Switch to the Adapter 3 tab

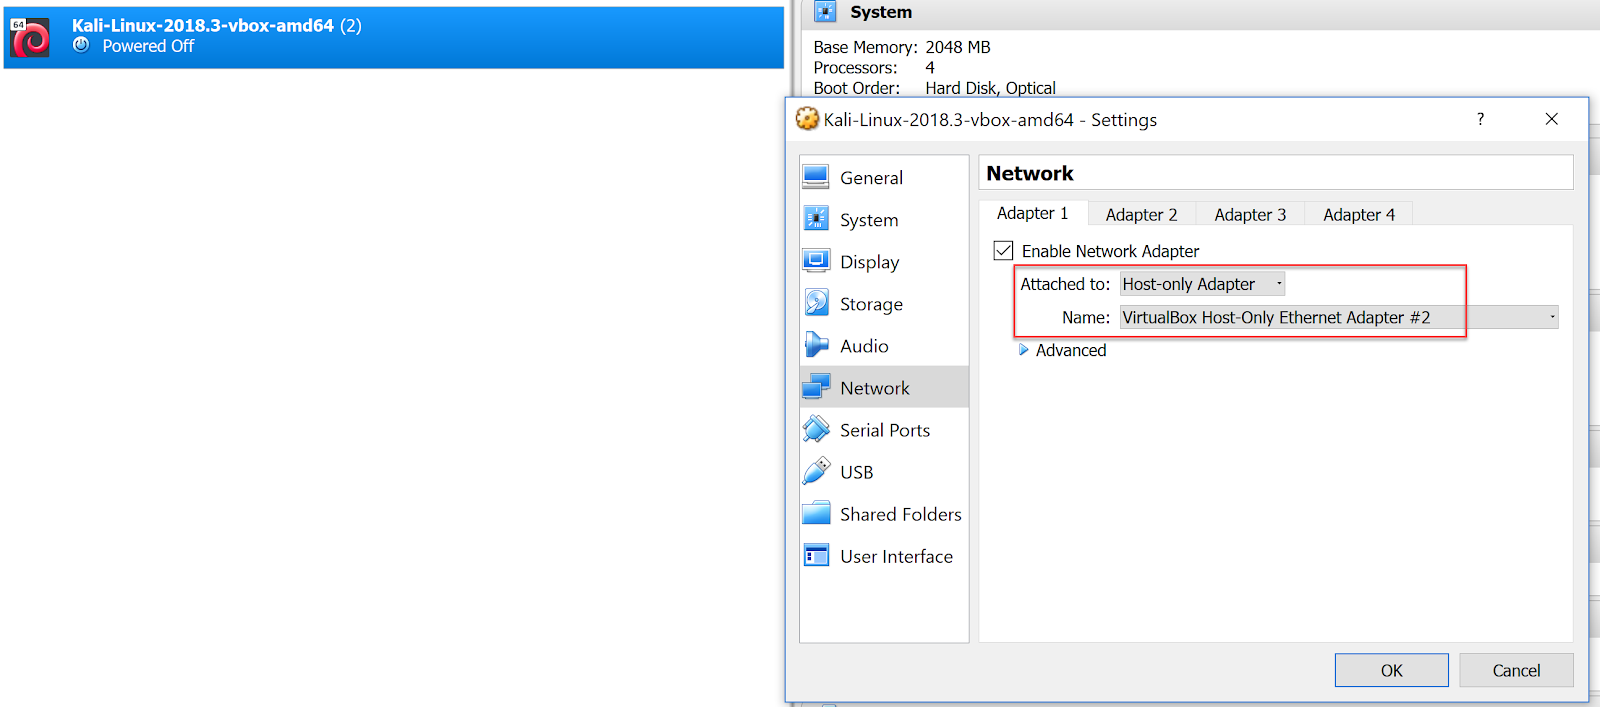1250,214
